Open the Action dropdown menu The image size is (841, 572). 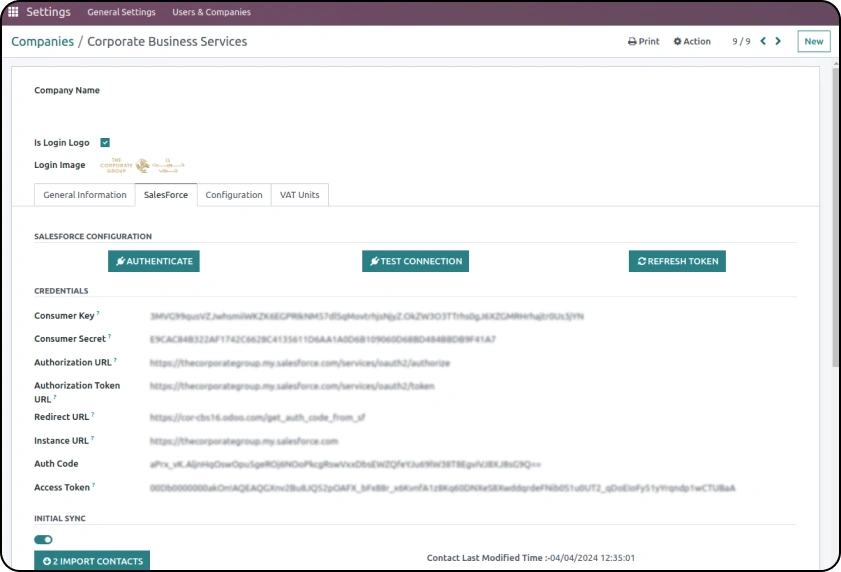[692, 41]
